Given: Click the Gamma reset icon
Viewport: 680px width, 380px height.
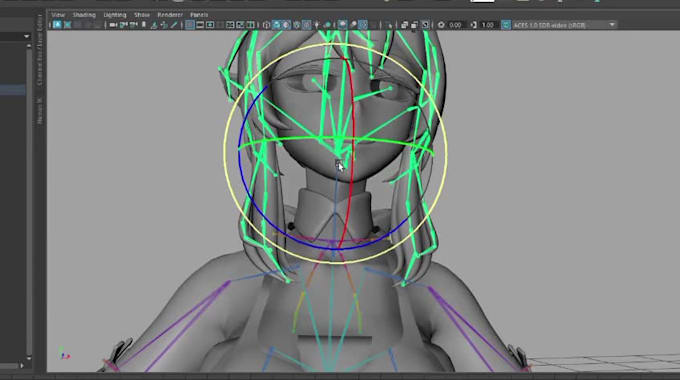Looking at the screenshot, I should [474, 25].
